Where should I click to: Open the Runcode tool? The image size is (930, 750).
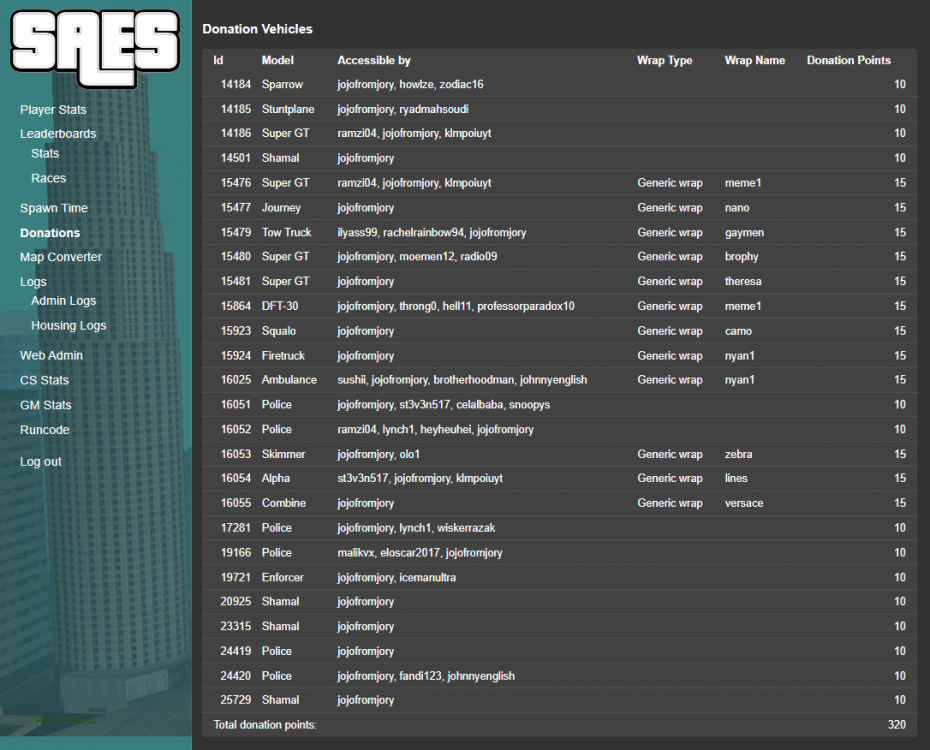pos(44,429)
